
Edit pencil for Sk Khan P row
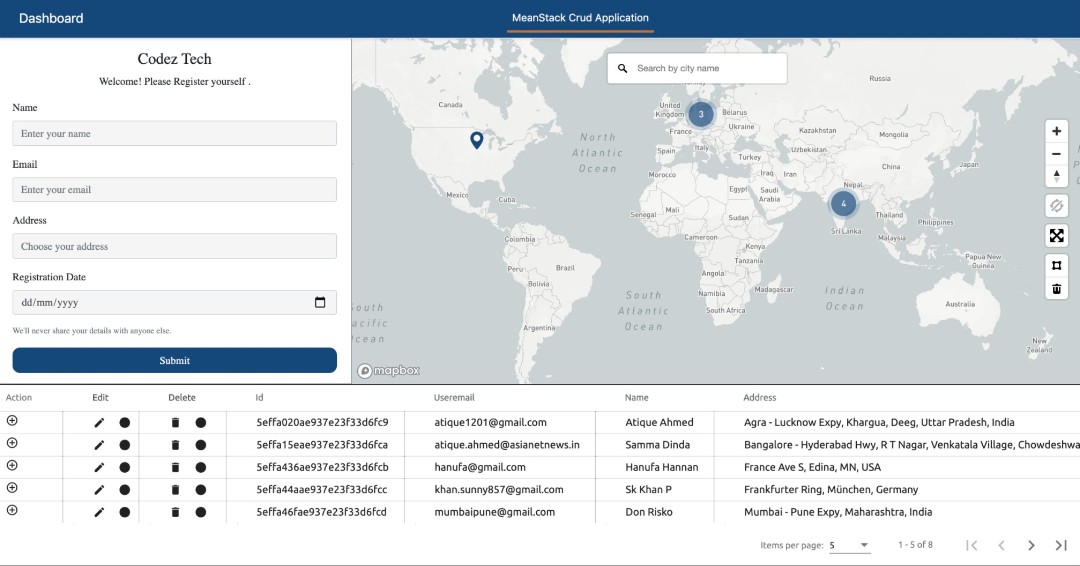tap(99, 490)
